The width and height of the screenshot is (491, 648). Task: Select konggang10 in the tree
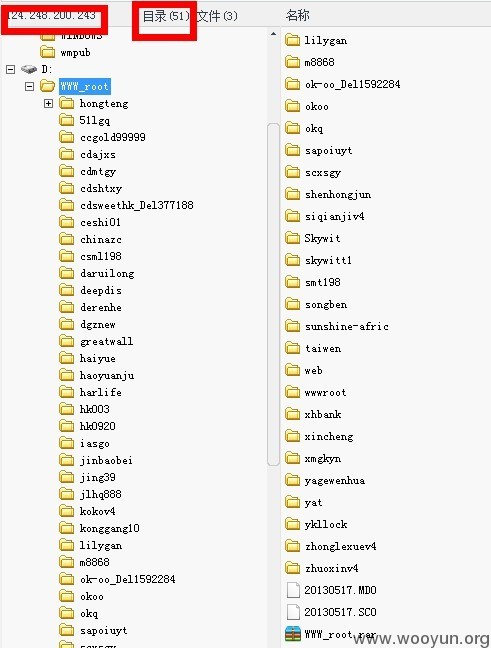110,528
